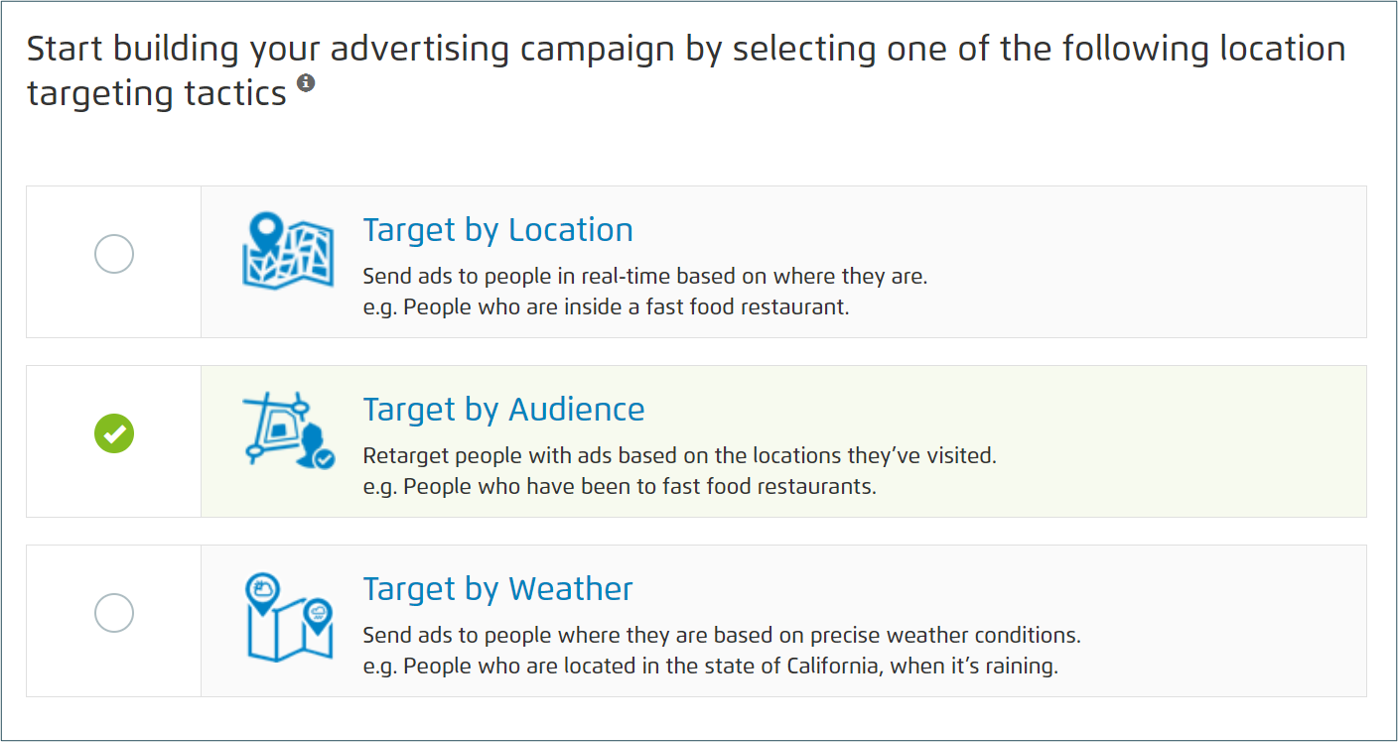Click the 'inside a fast food restaurant' example

click(606, 307)
